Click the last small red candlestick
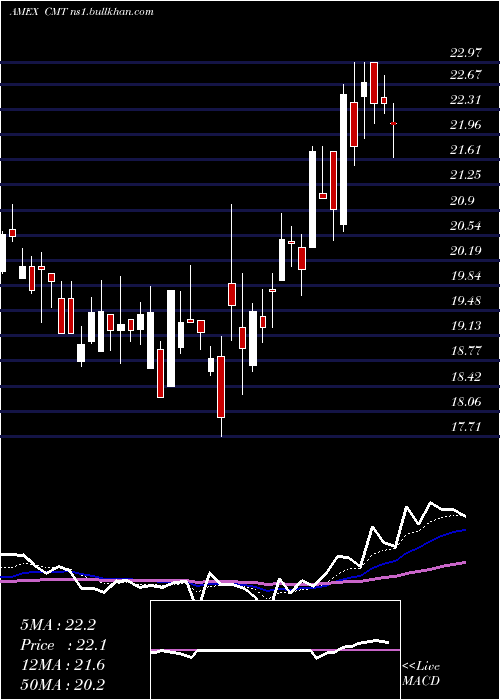The height and width of the screenshot is (700, 500). tap(393, 123)
